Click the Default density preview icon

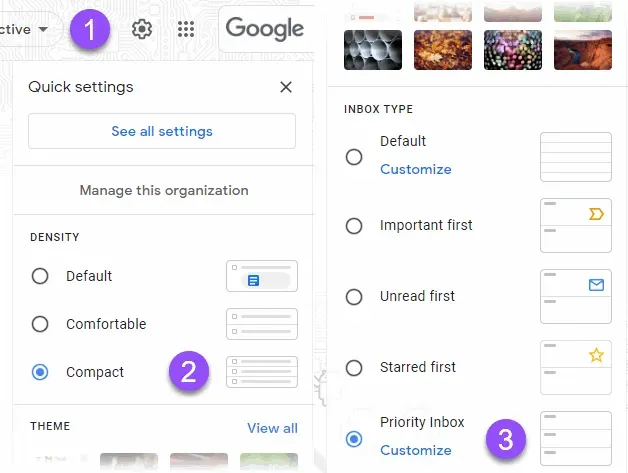click(x=262, y=276)
